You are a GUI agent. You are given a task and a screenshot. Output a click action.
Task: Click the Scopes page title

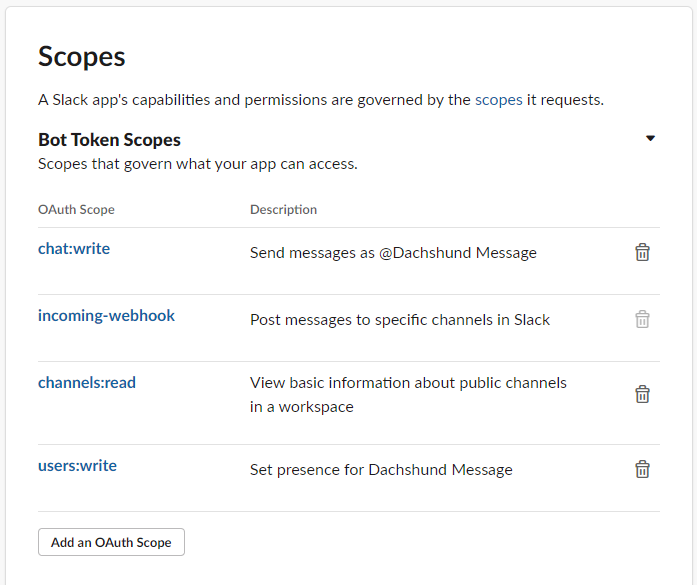pyautogui.click(x=82, y=57)
